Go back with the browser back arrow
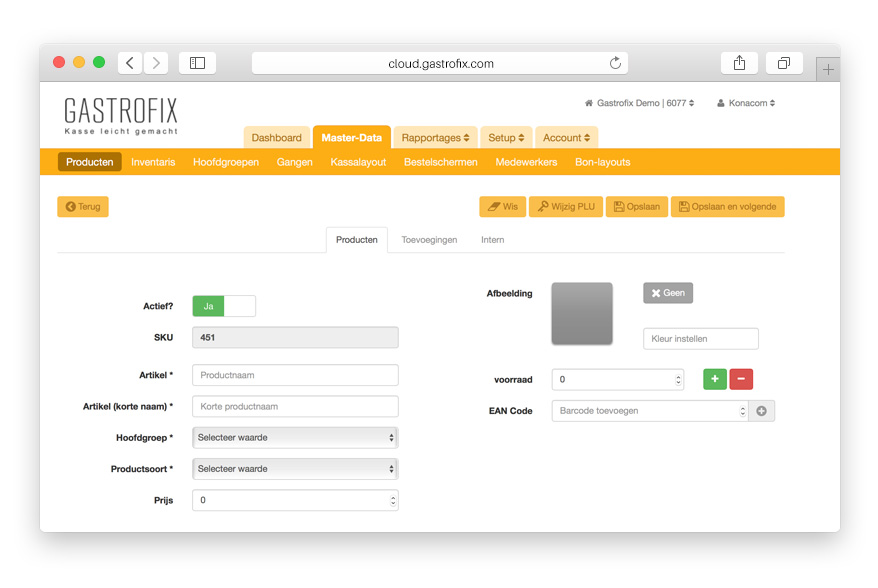 [x=130, y=63]
